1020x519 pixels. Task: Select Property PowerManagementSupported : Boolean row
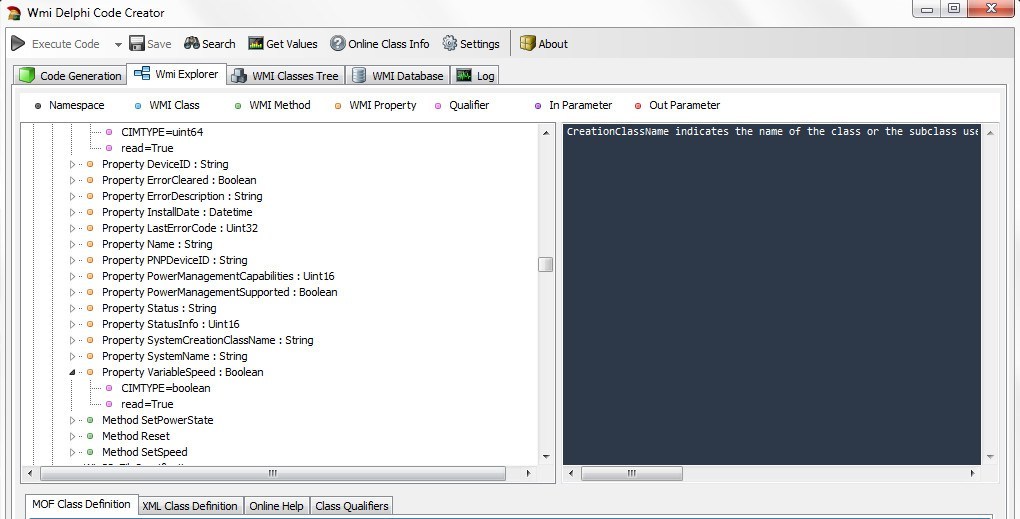click(220, 293)
